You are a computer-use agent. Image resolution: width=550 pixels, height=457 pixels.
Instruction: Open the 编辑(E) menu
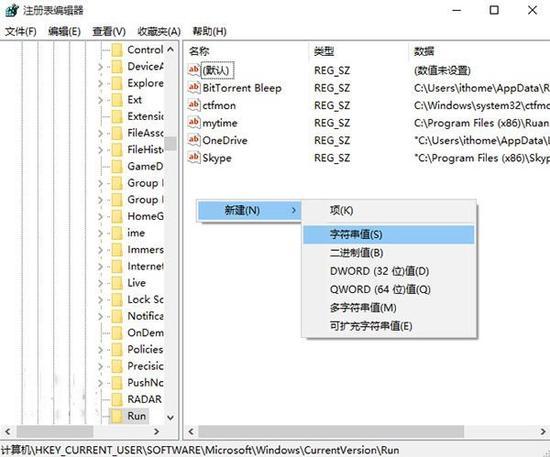65,32
